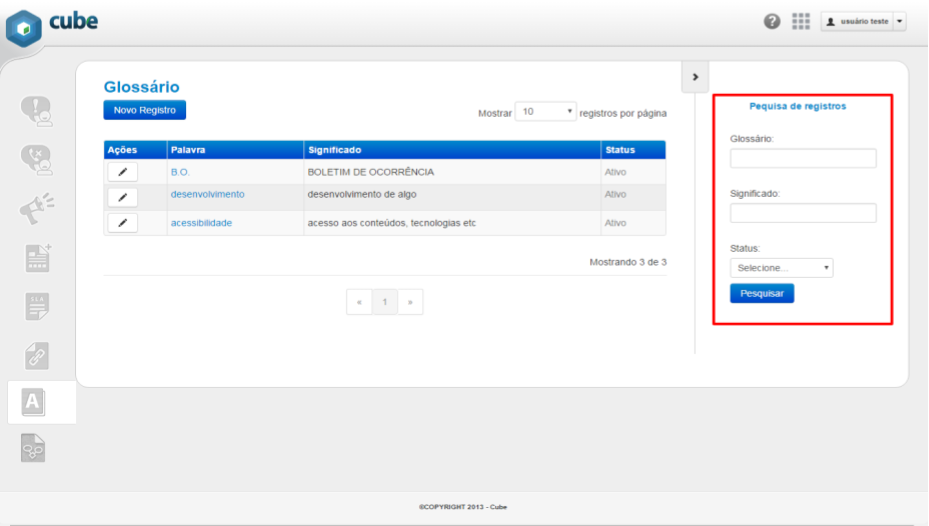This screenshot has height=526, width=929.
Task: Go to next page in pagination
Action: (410, 302)
